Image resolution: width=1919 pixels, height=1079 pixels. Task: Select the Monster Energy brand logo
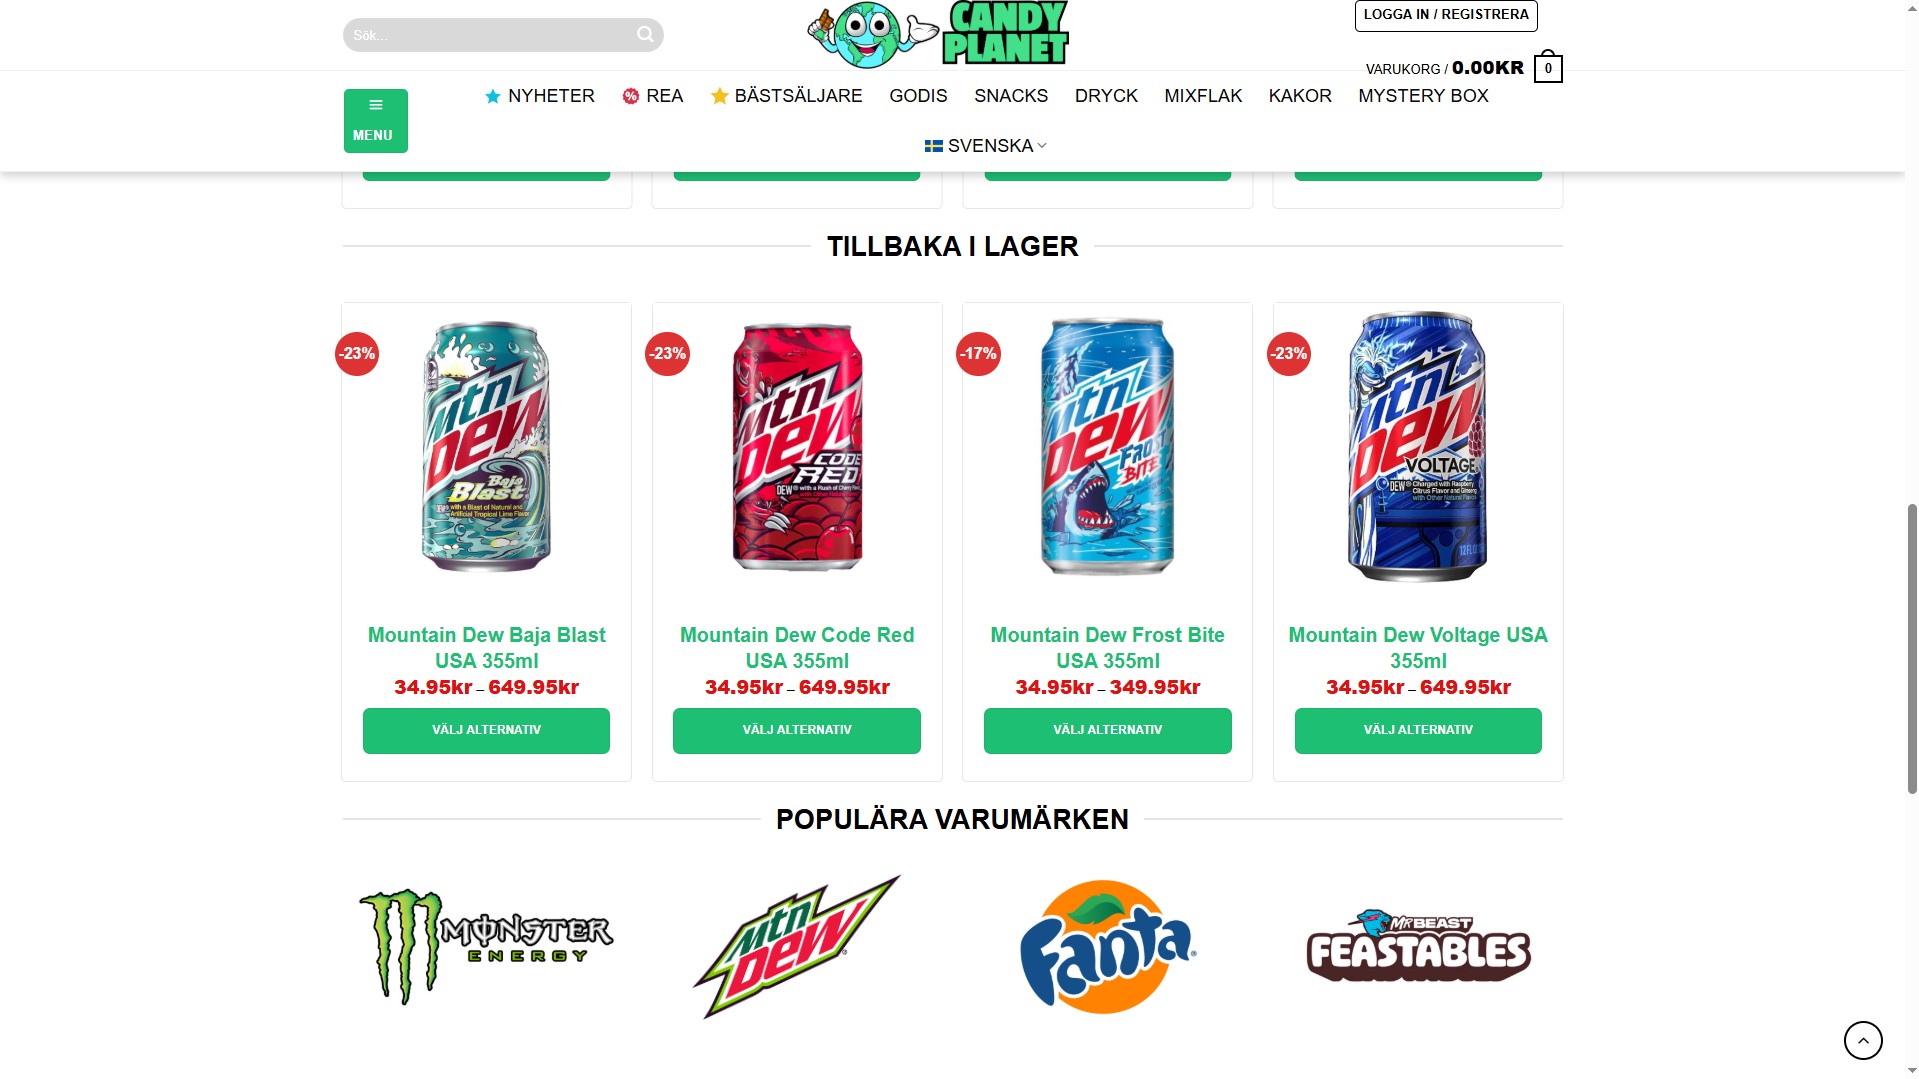[486, 946]
